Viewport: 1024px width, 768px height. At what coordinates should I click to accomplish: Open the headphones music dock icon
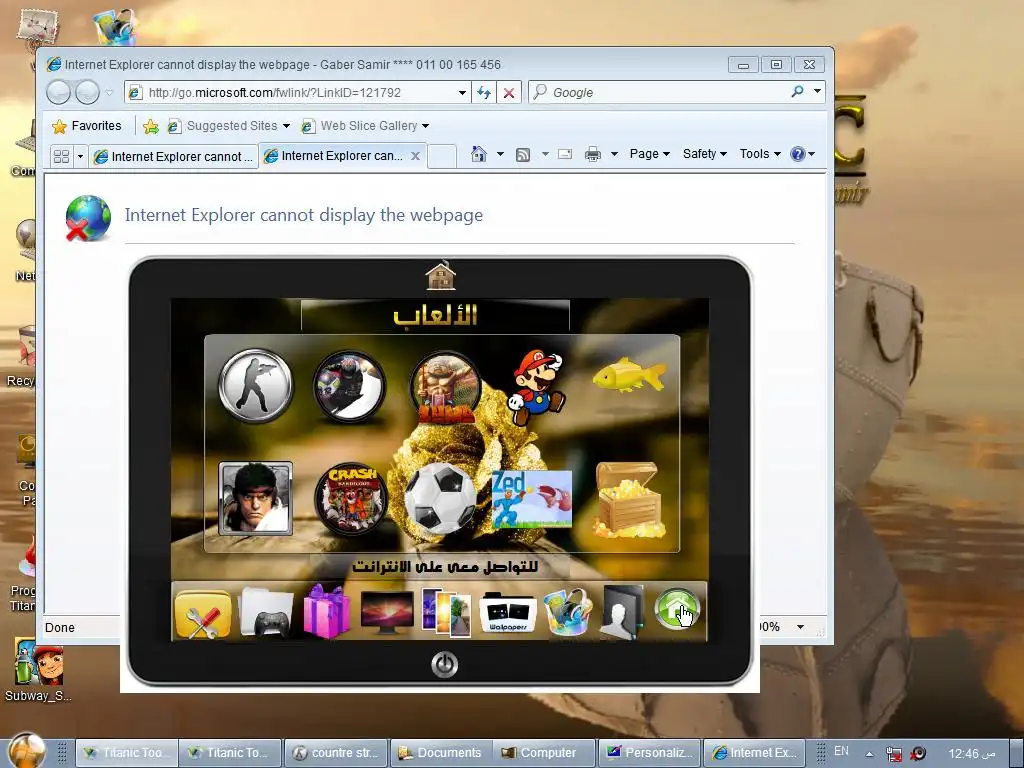click(568, 612)
